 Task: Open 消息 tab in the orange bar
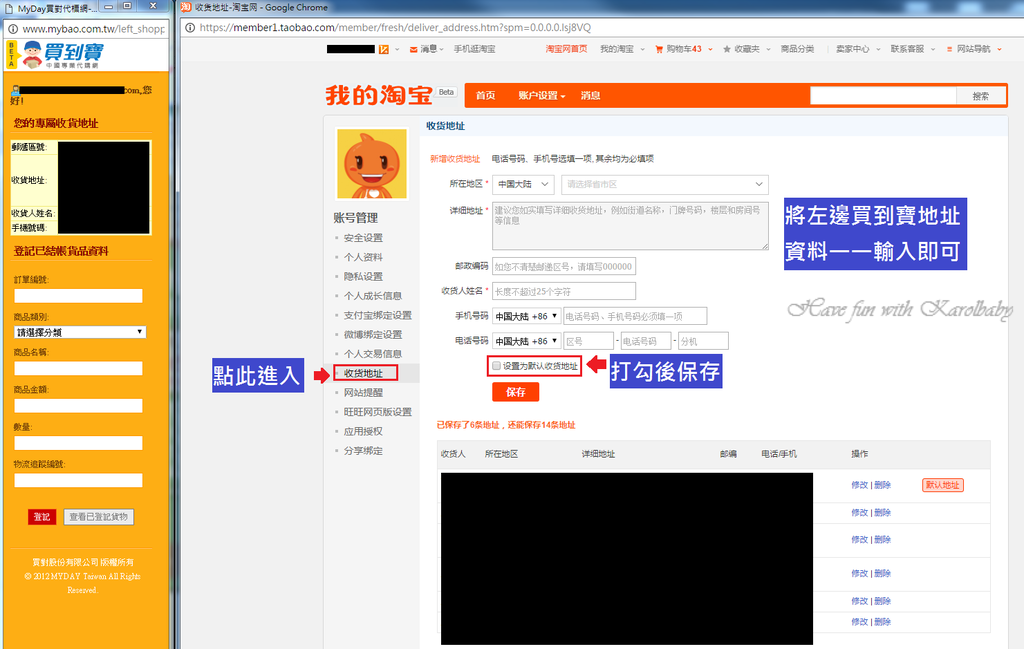coord(590,95)
